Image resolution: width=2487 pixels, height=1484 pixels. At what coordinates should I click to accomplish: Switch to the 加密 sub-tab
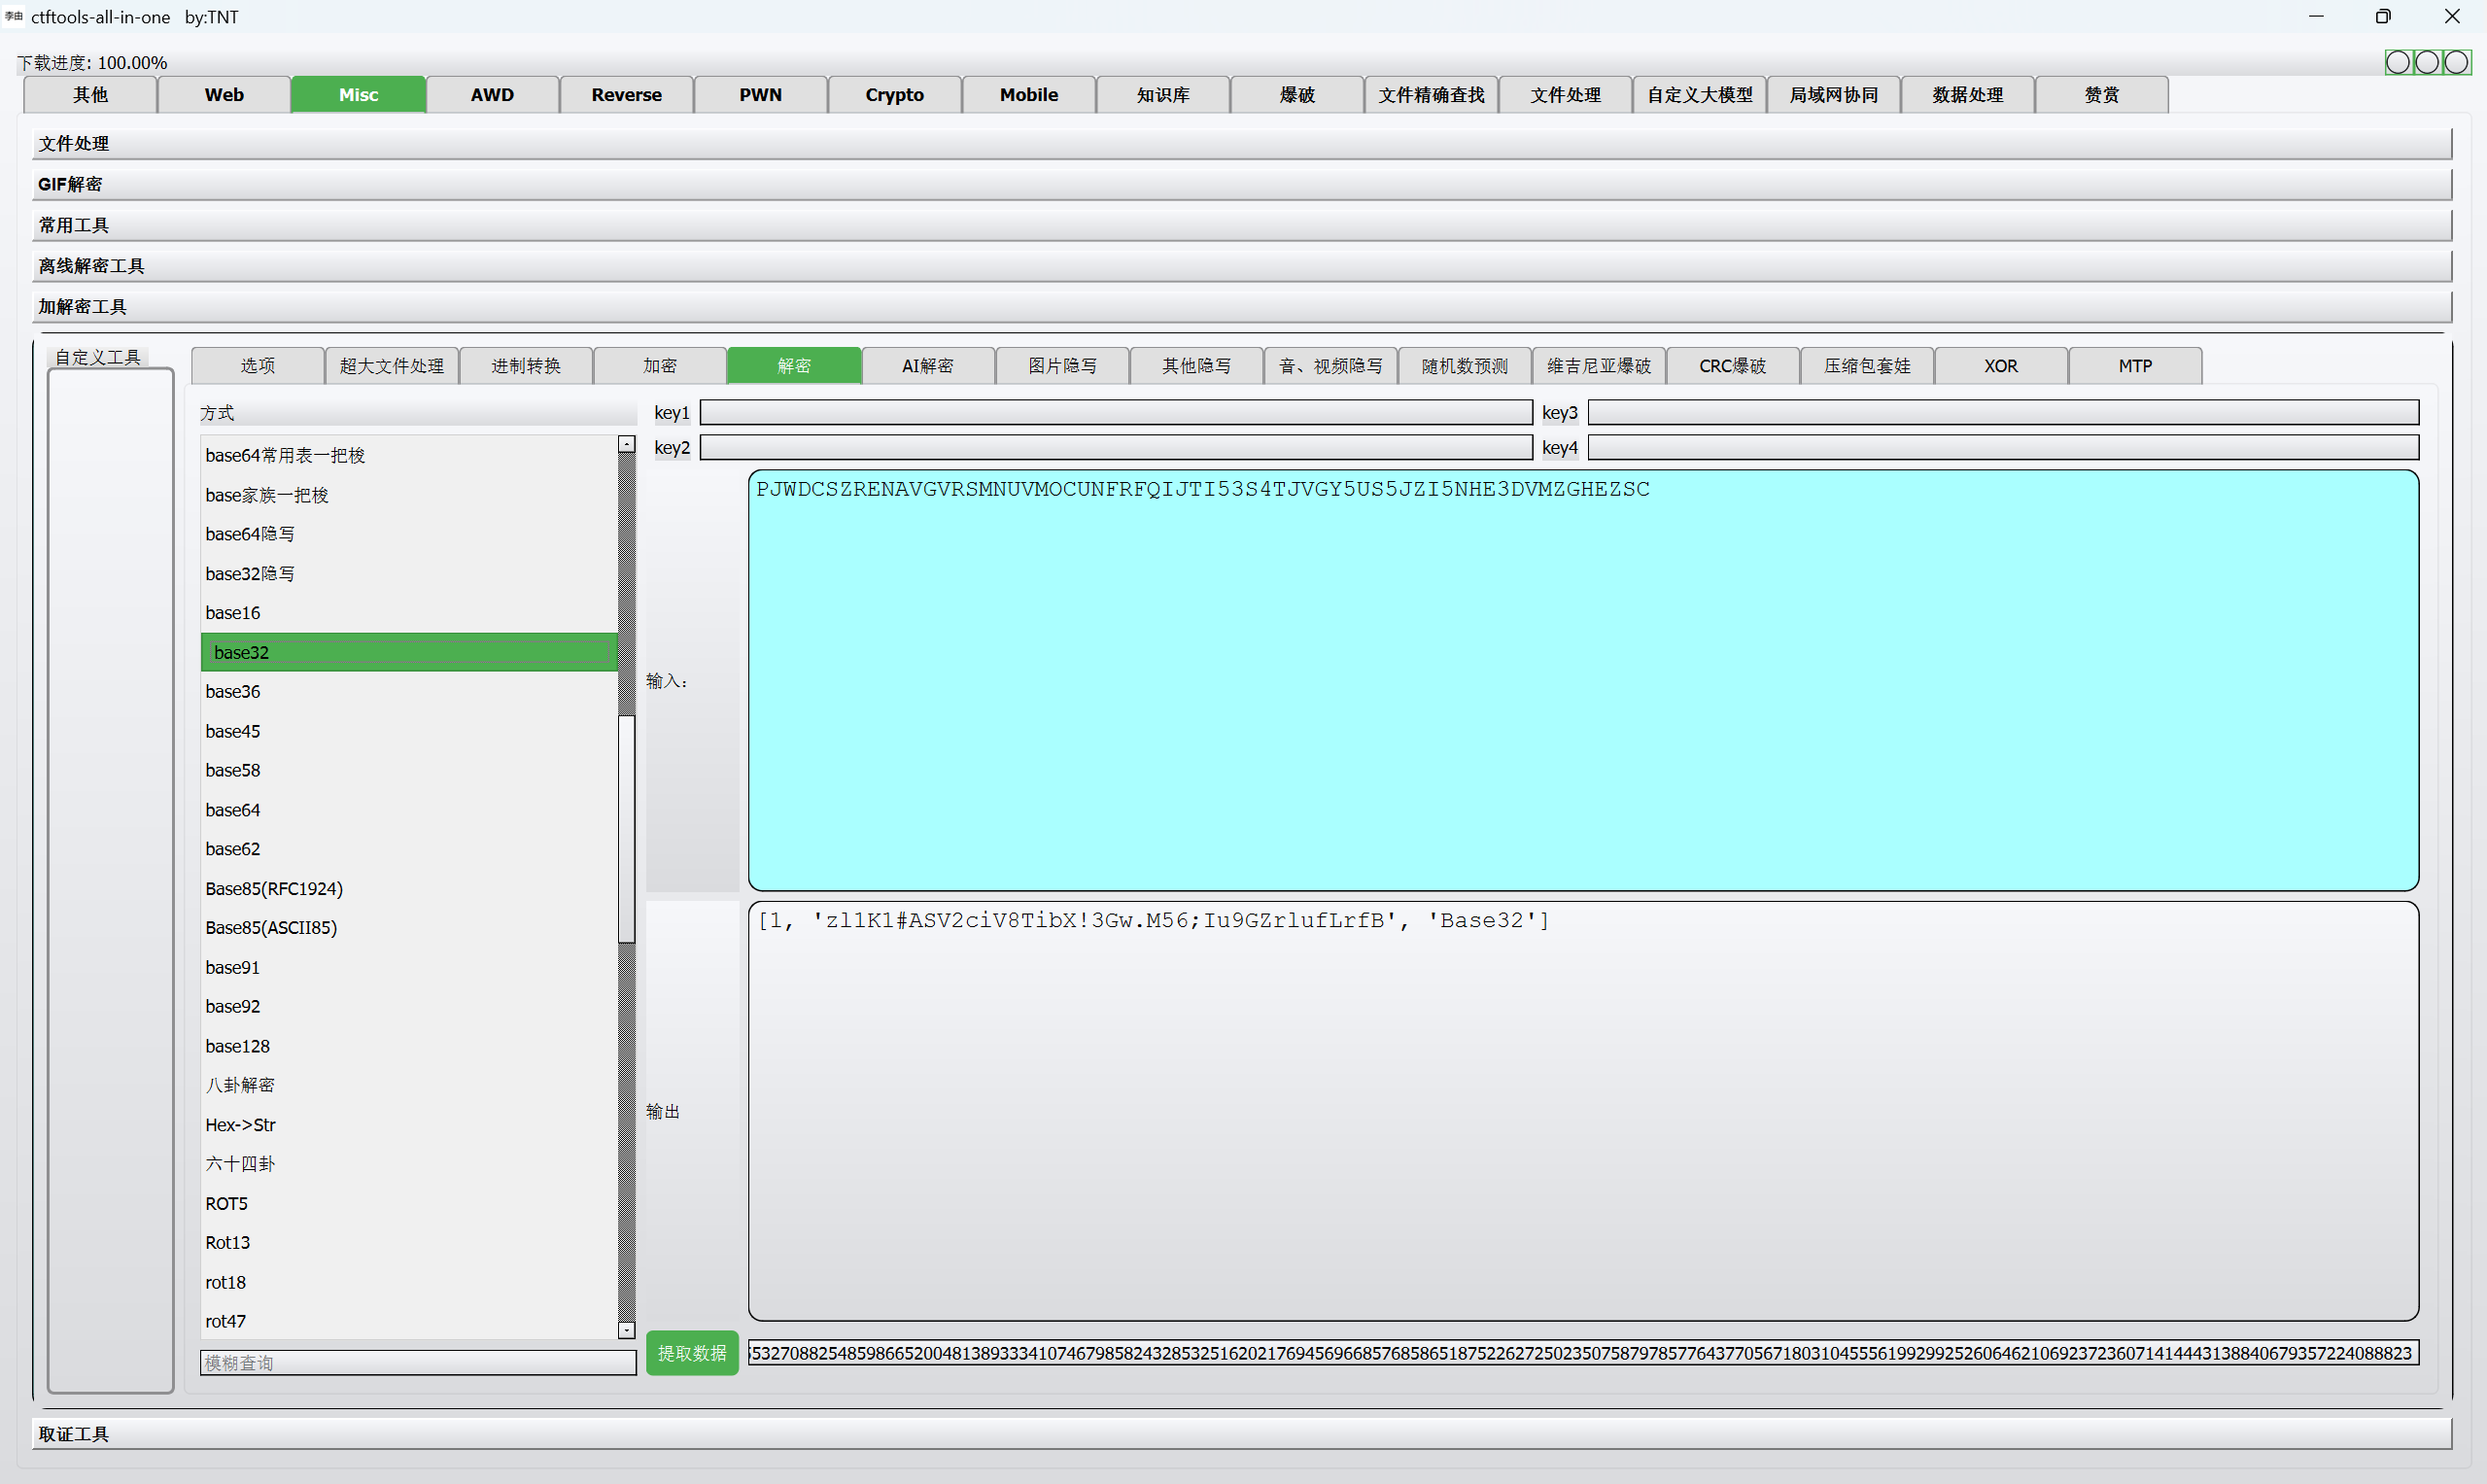click(x=659, y=366)
